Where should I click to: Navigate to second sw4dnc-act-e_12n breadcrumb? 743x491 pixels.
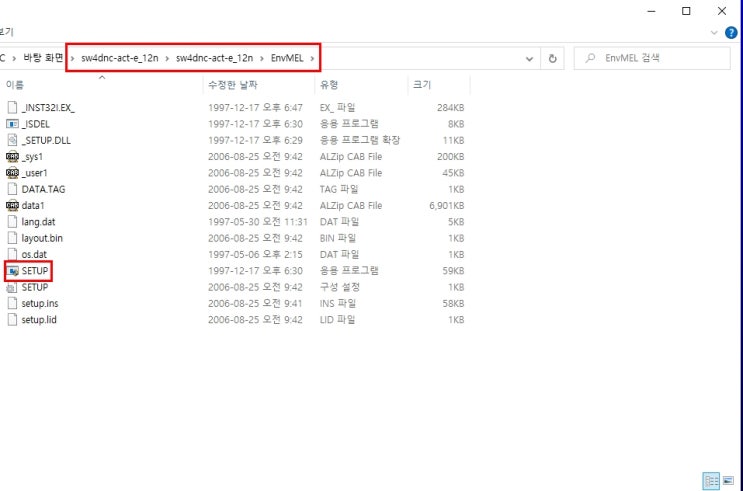[214, 58]
